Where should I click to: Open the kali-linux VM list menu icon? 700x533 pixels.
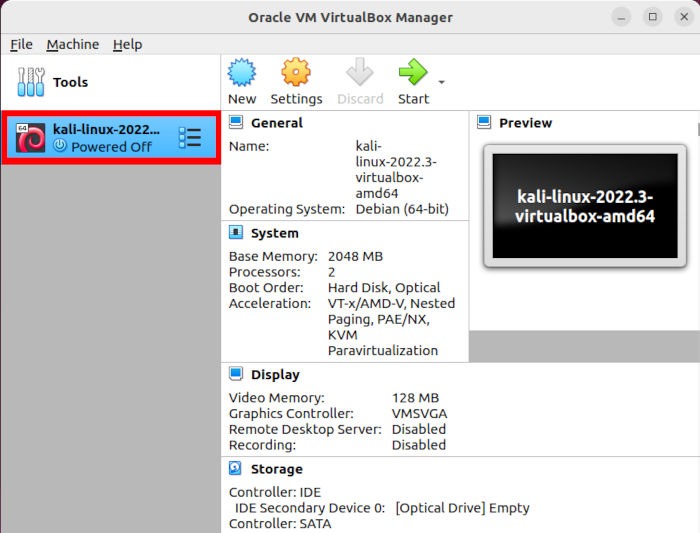(x=190, y=137)
